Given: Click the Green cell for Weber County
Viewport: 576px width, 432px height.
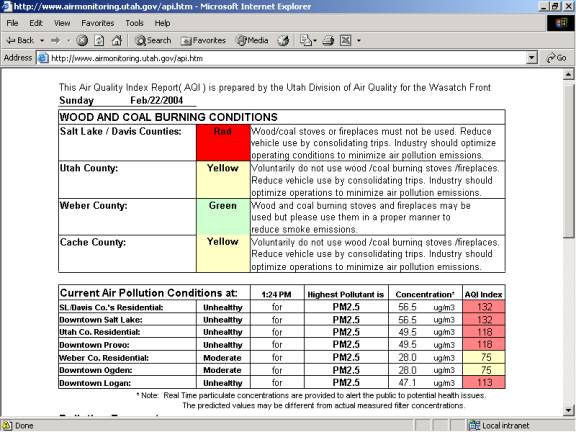Looking at the screenshot, I should (x=223, y=217).
